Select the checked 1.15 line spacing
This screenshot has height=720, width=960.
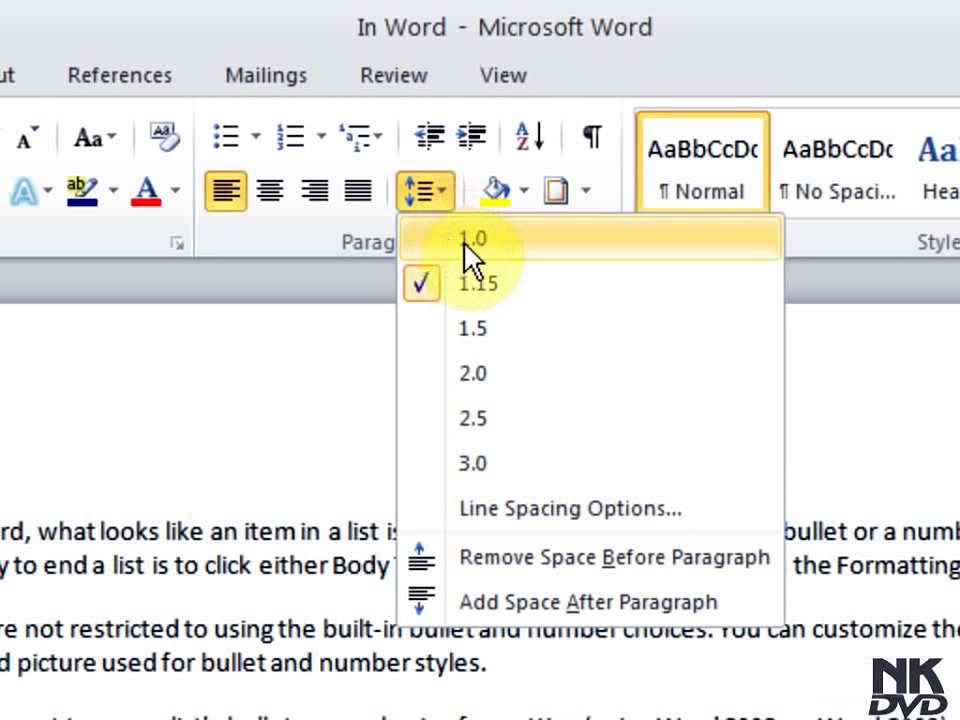click(590, 283)
